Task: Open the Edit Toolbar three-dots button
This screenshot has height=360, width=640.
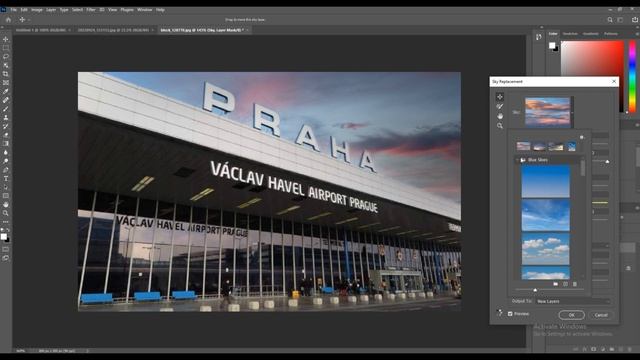Action: tap(6, 222)
